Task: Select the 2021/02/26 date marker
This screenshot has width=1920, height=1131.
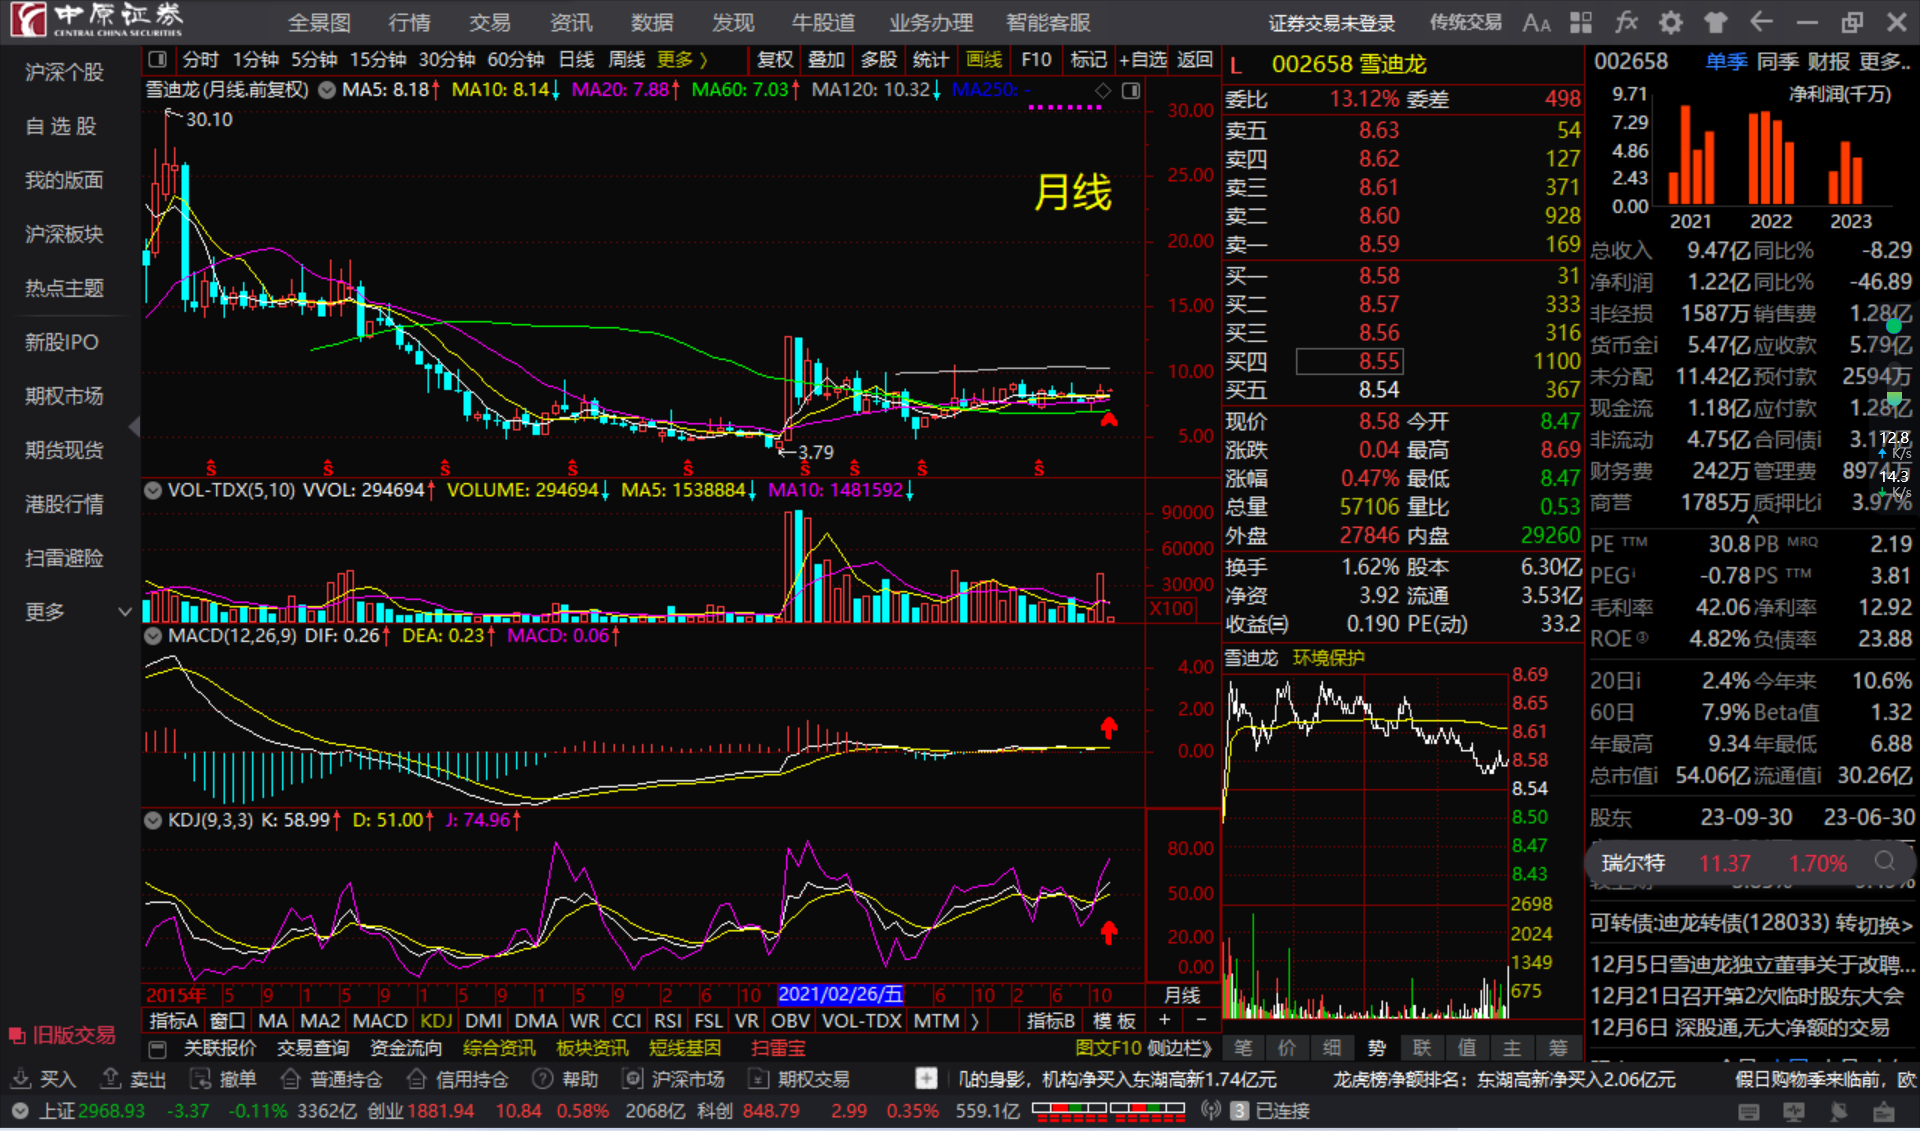Action: (840, 994)
